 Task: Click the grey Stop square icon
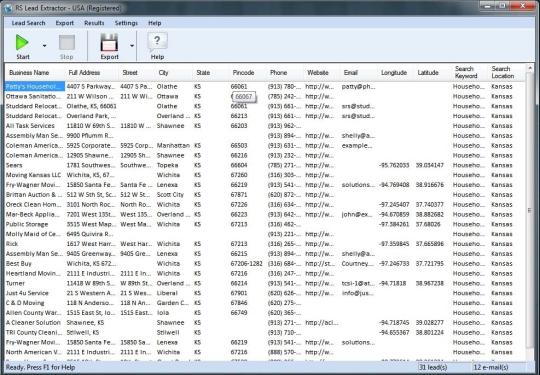click(x=67, y=43)
